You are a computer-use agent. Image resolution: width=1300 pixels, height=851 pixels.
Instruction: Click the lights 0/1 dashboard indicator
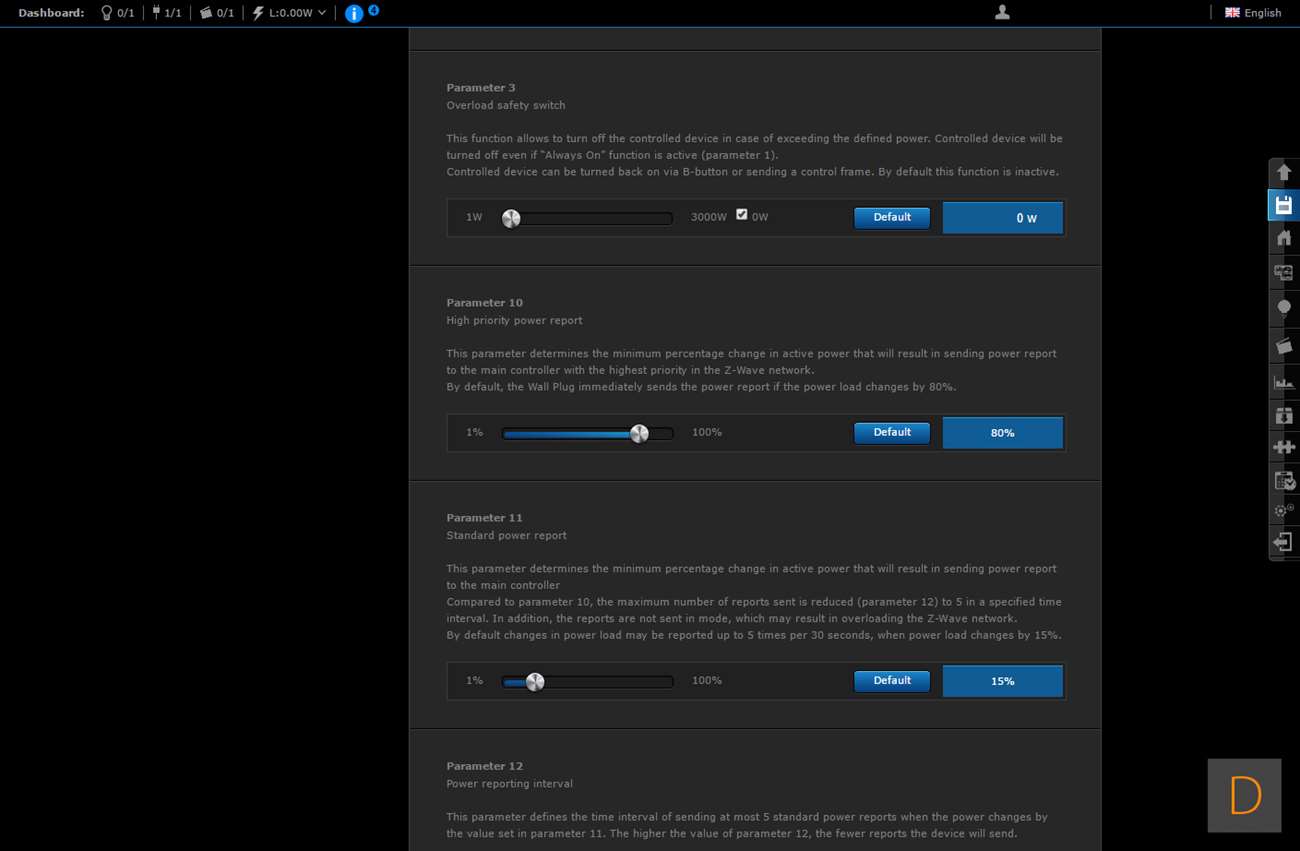point(117,13)
